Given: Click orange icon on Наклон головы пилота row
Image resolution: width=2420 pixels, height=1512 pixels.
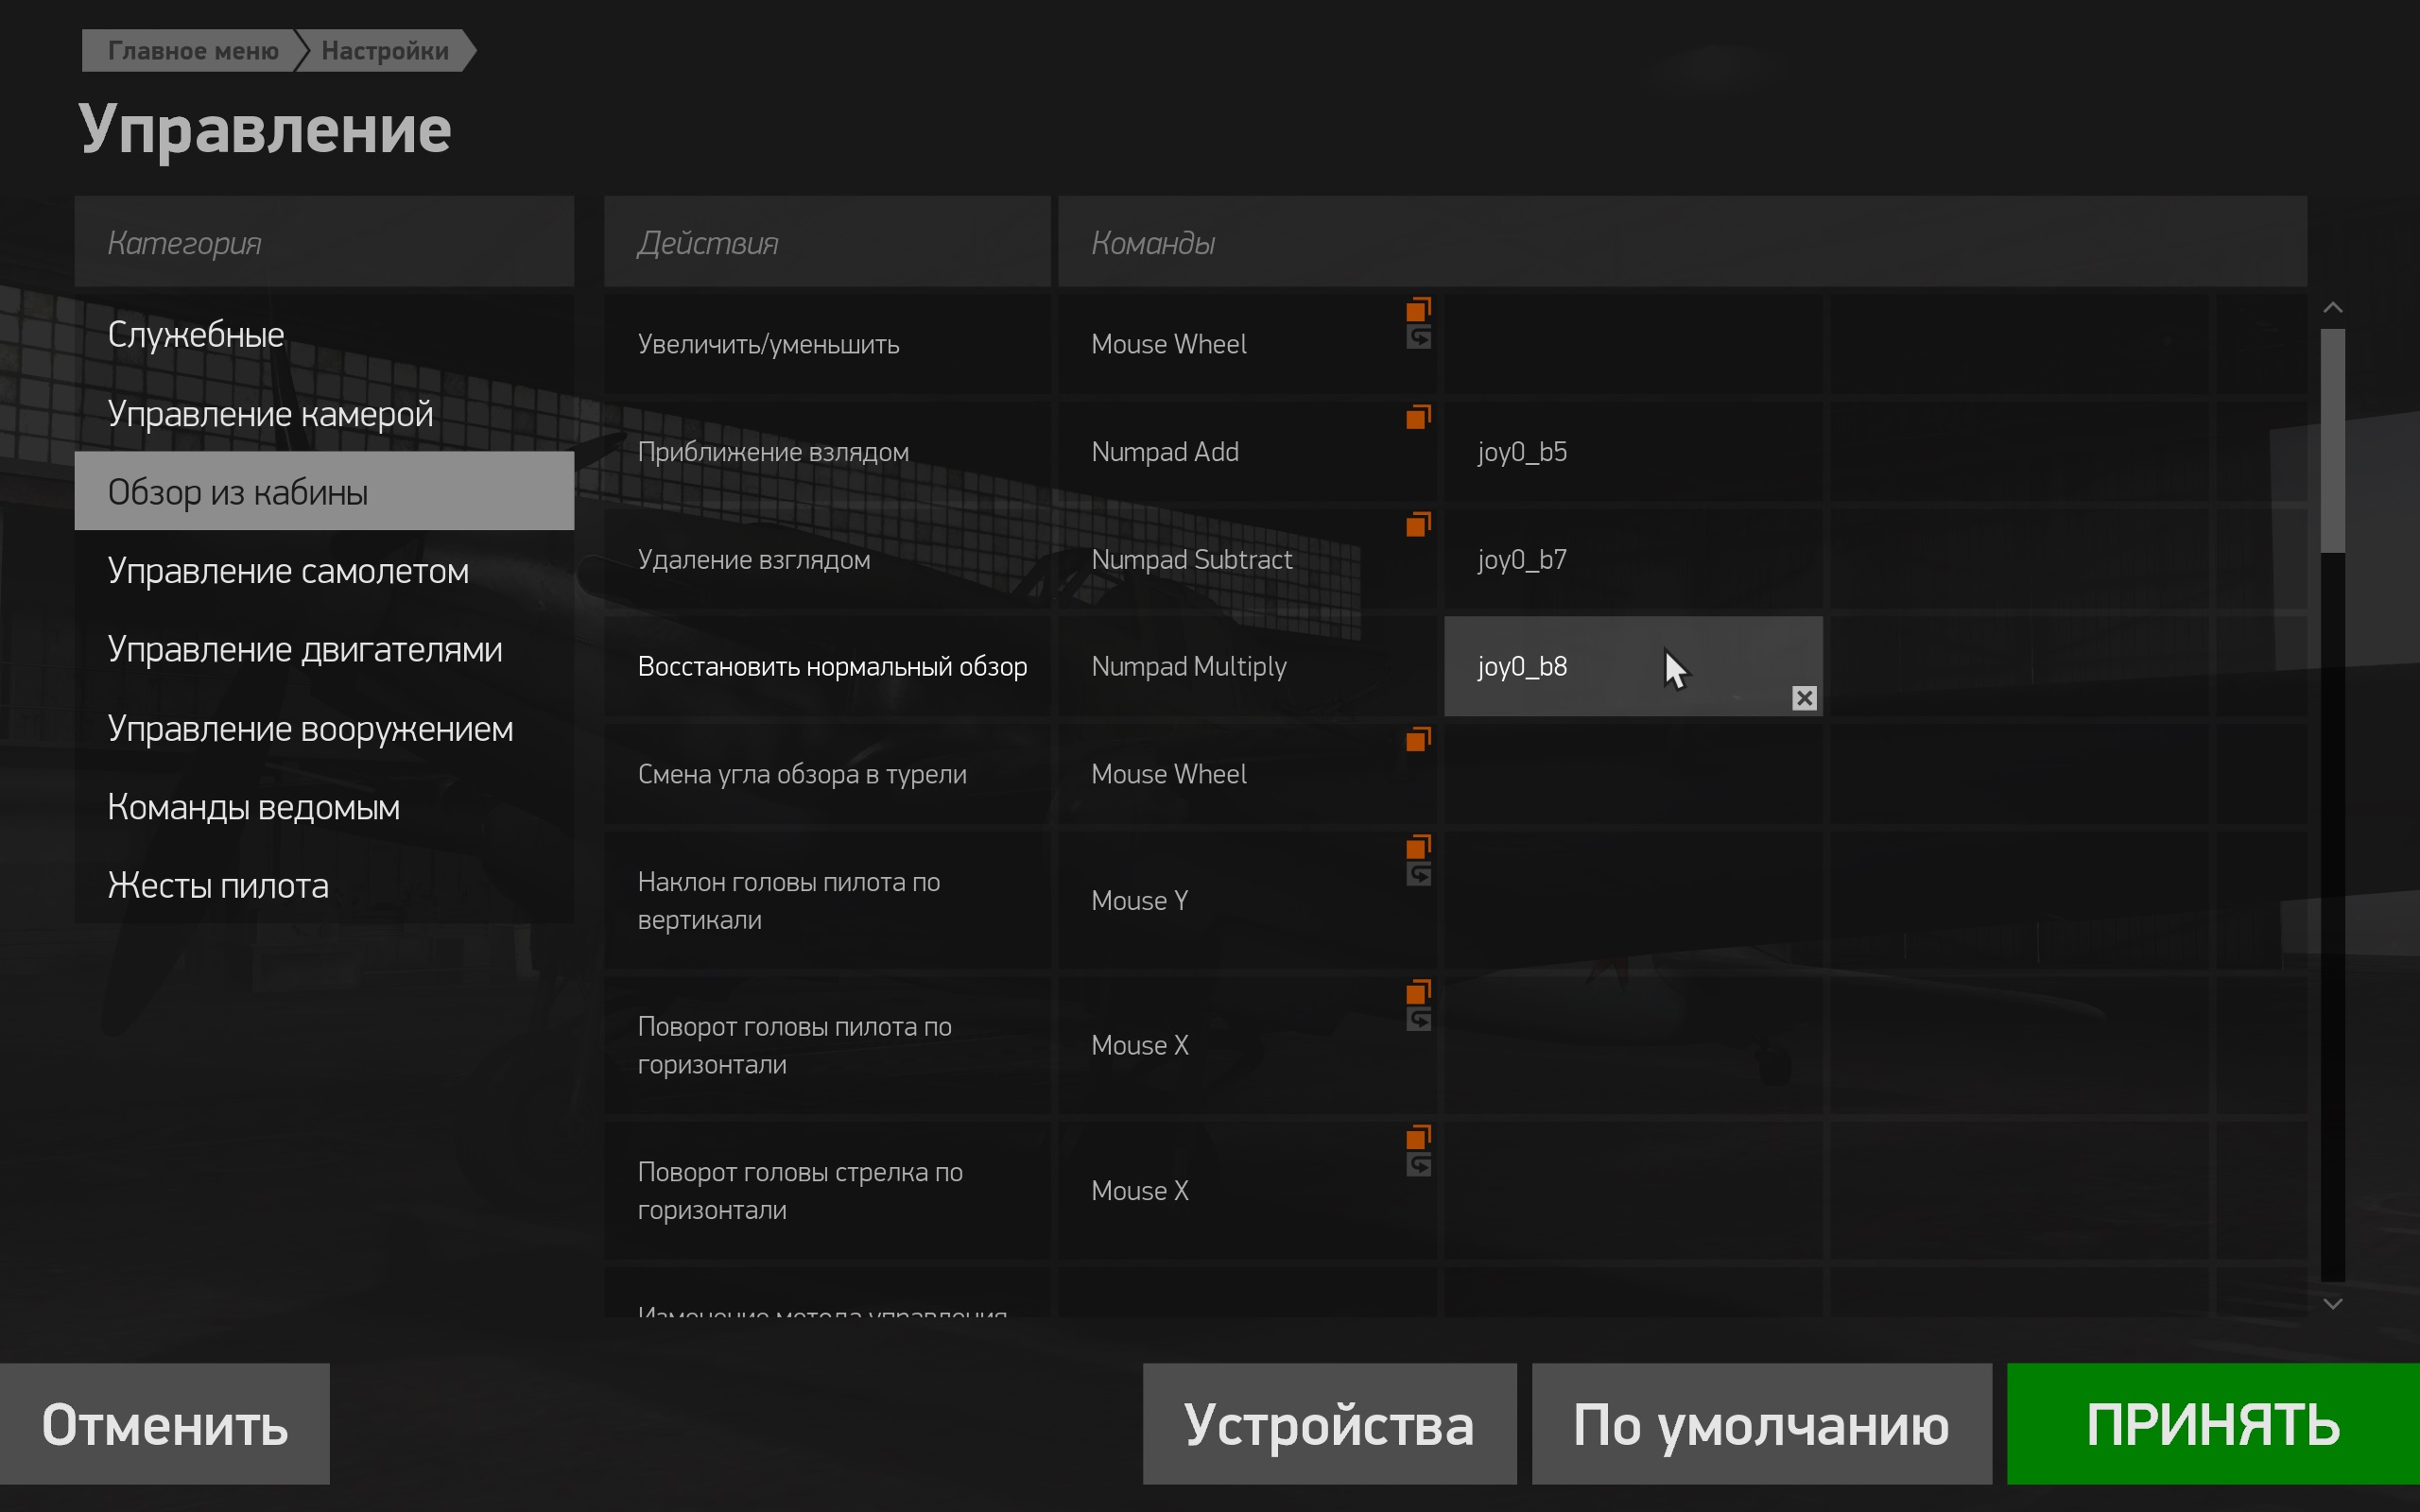Looking at the screenshot, I should 1418,847.
